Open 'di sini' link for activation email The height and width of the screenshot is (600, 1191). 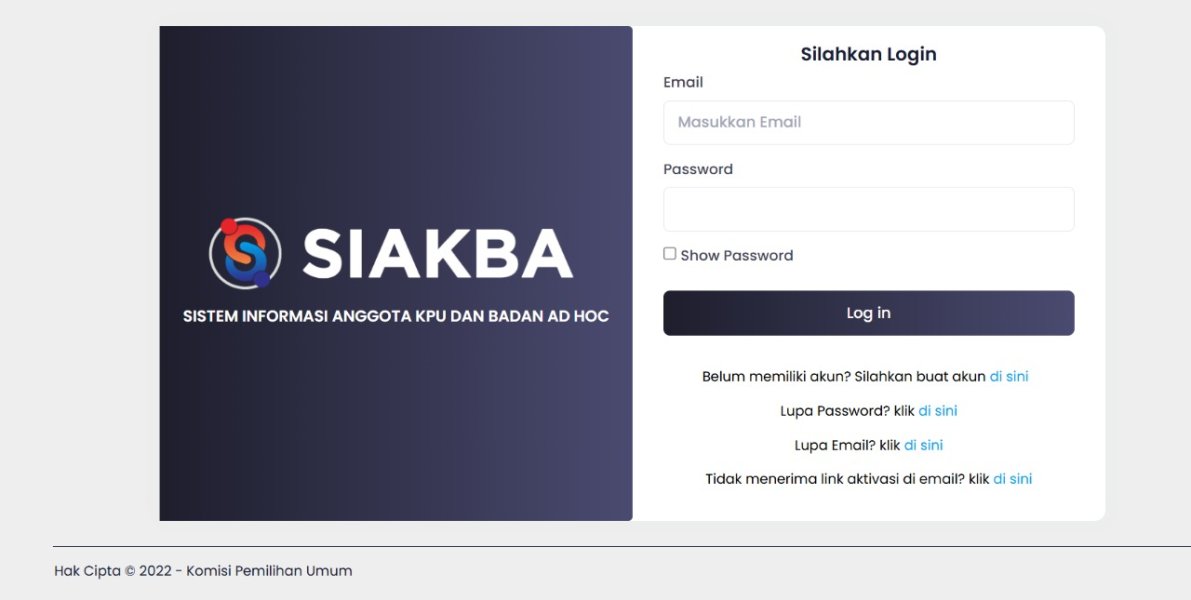pos(1012,479)
